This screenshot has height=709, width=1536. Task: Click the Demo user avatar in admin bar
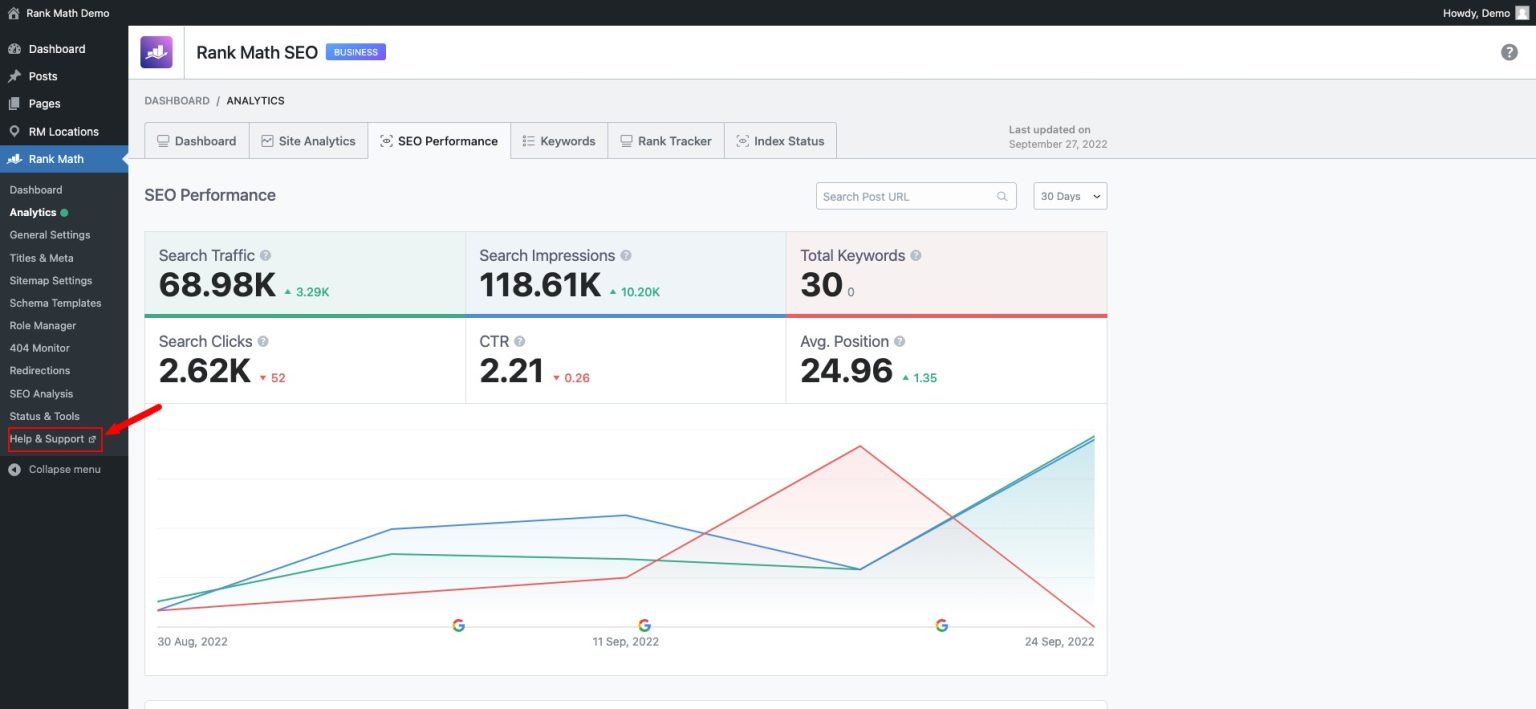pyautogui.click(x=1522, y=13)
